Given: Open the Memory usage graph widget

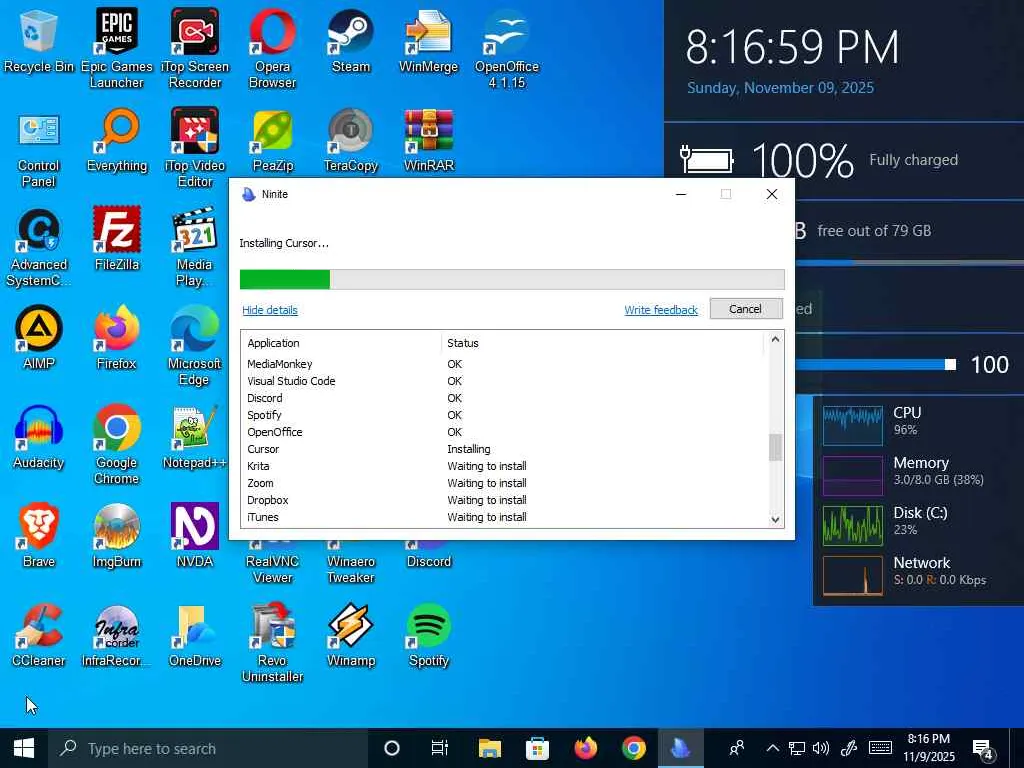Looking at the screenshot, I should point(853,475).
